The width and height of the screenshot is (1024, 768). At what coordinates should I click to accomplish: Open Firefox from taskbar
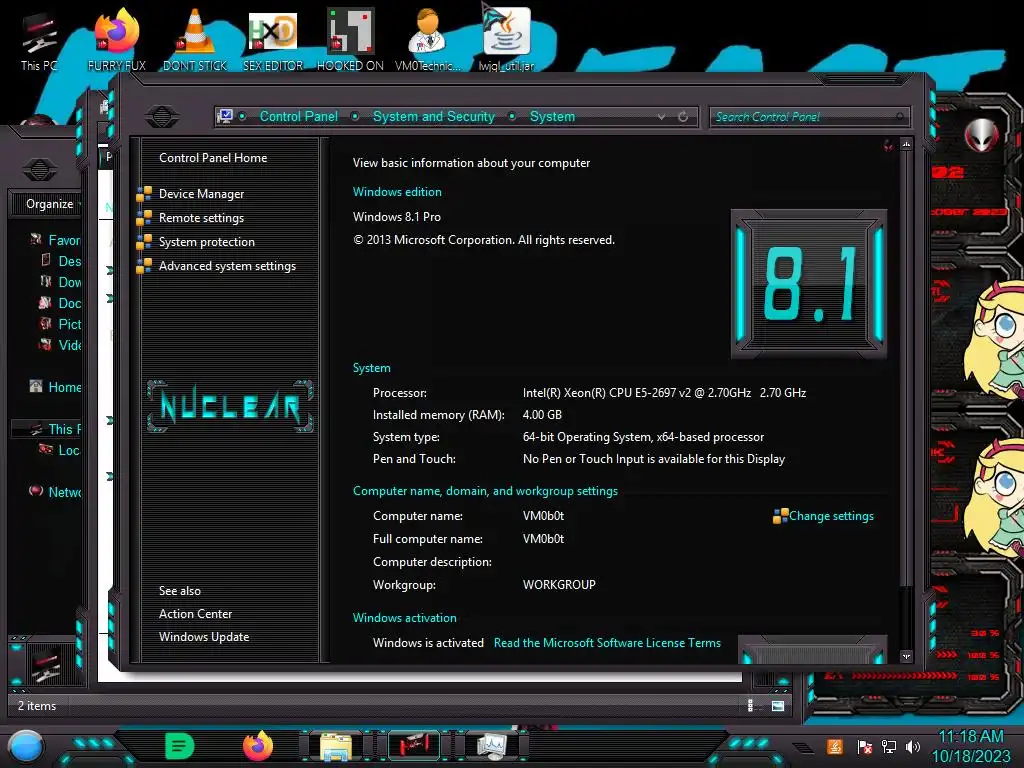click(x=258, y=746)
